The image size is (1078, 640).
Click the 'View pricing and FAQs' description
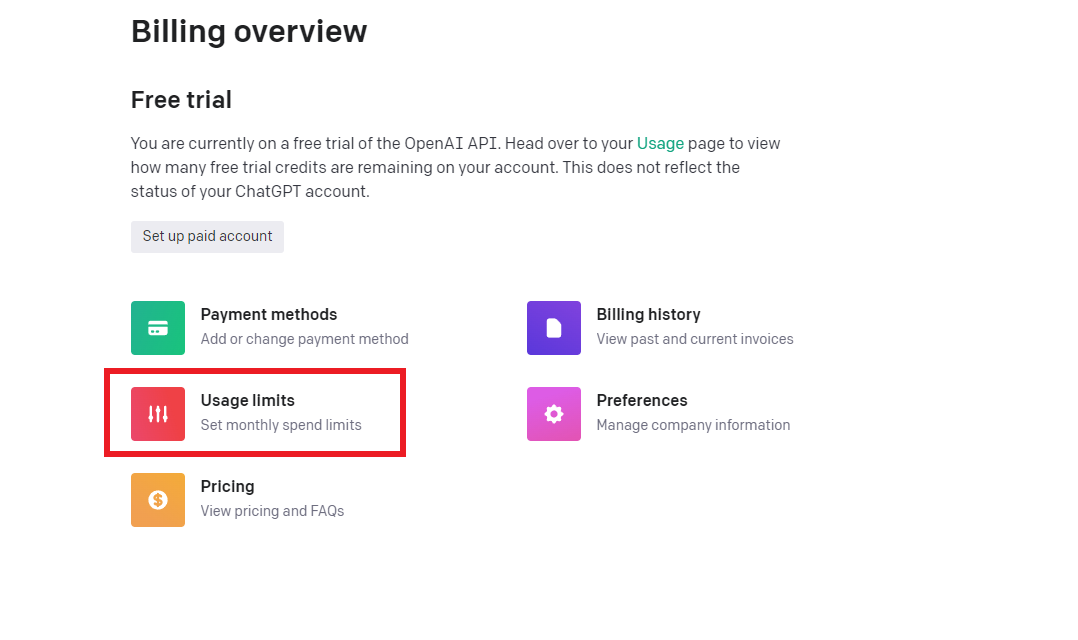271,511
